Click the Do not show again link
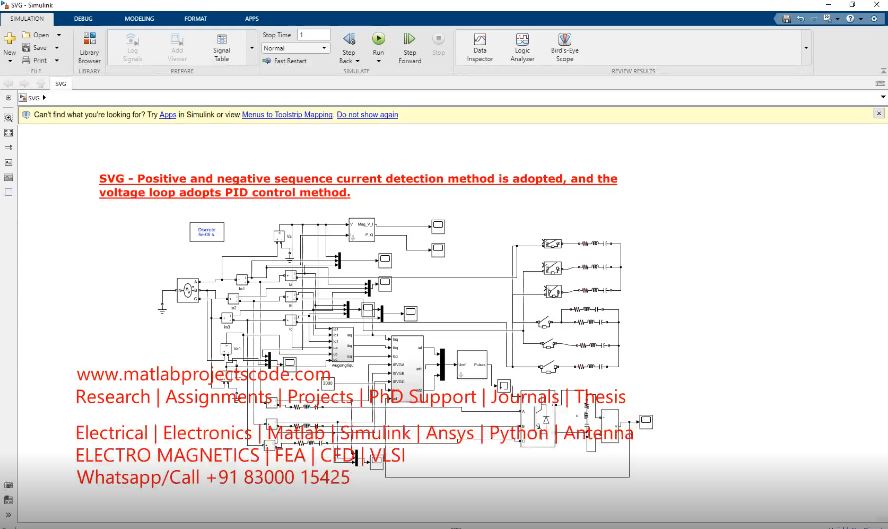The image size is (888, 529). point(368,114)
